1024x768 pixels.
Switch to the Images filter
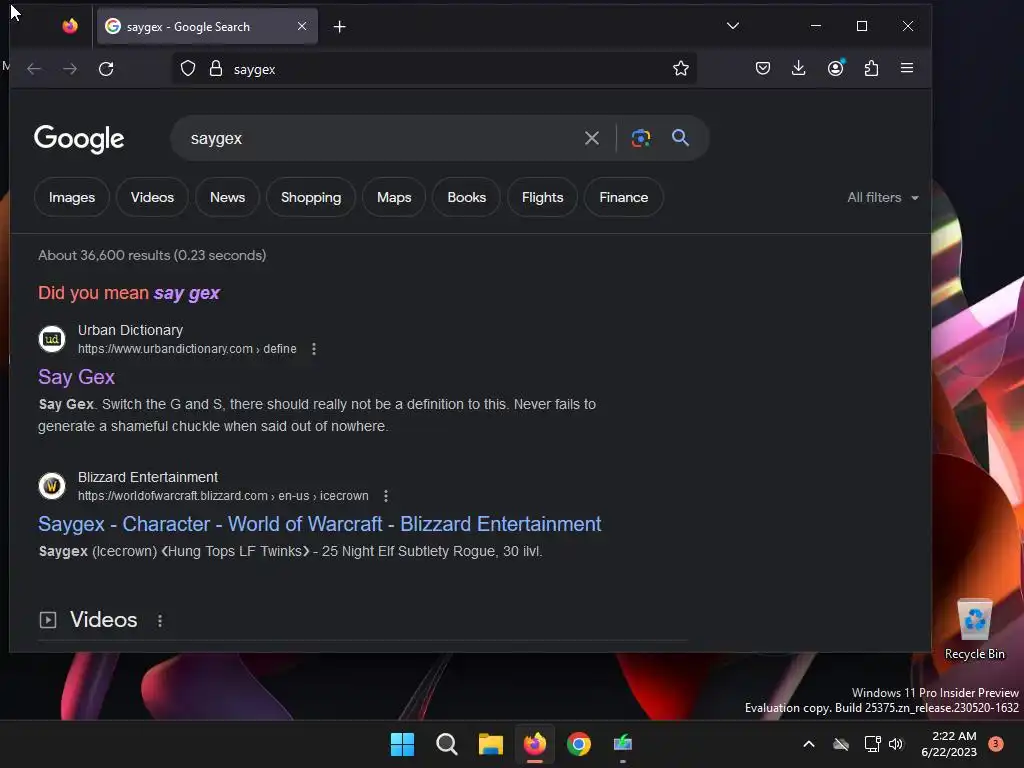point(72,197)
